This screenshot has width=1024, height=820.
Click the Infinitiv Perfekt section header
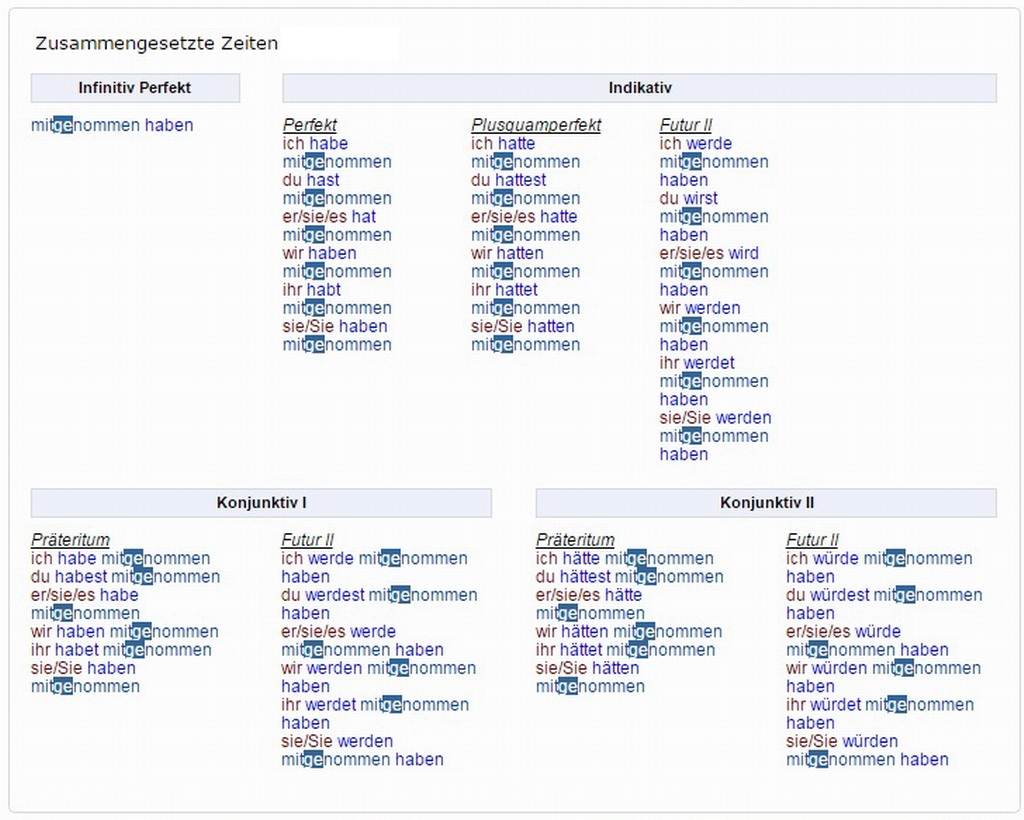(x=135, y=88)
